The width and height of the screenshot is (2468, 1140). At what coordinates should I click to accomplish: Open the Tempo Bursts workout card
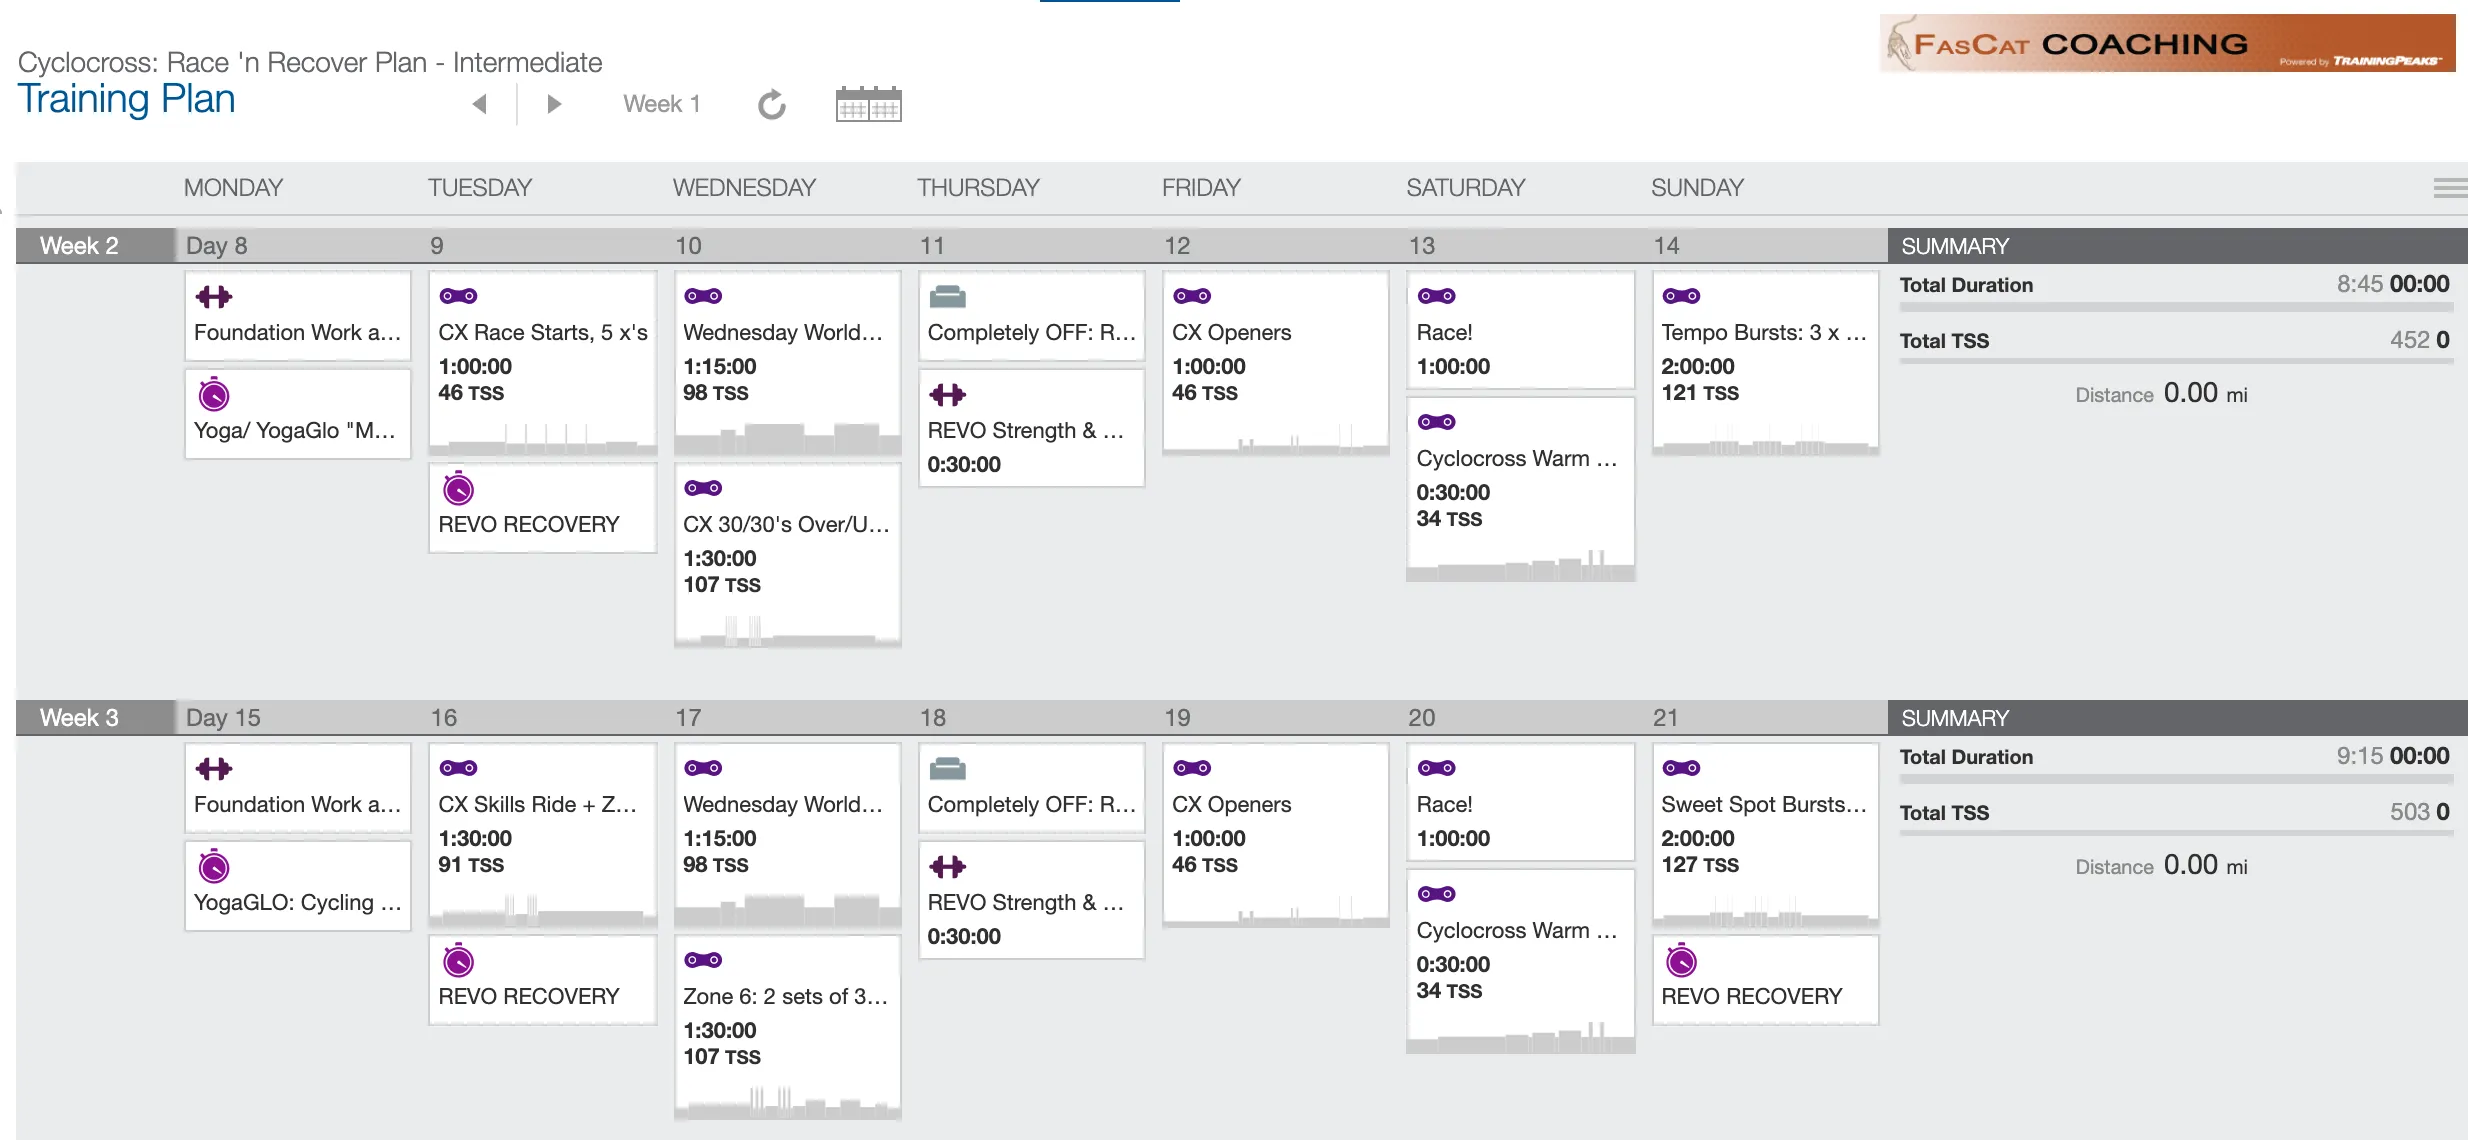click(x=1765, y=363)
